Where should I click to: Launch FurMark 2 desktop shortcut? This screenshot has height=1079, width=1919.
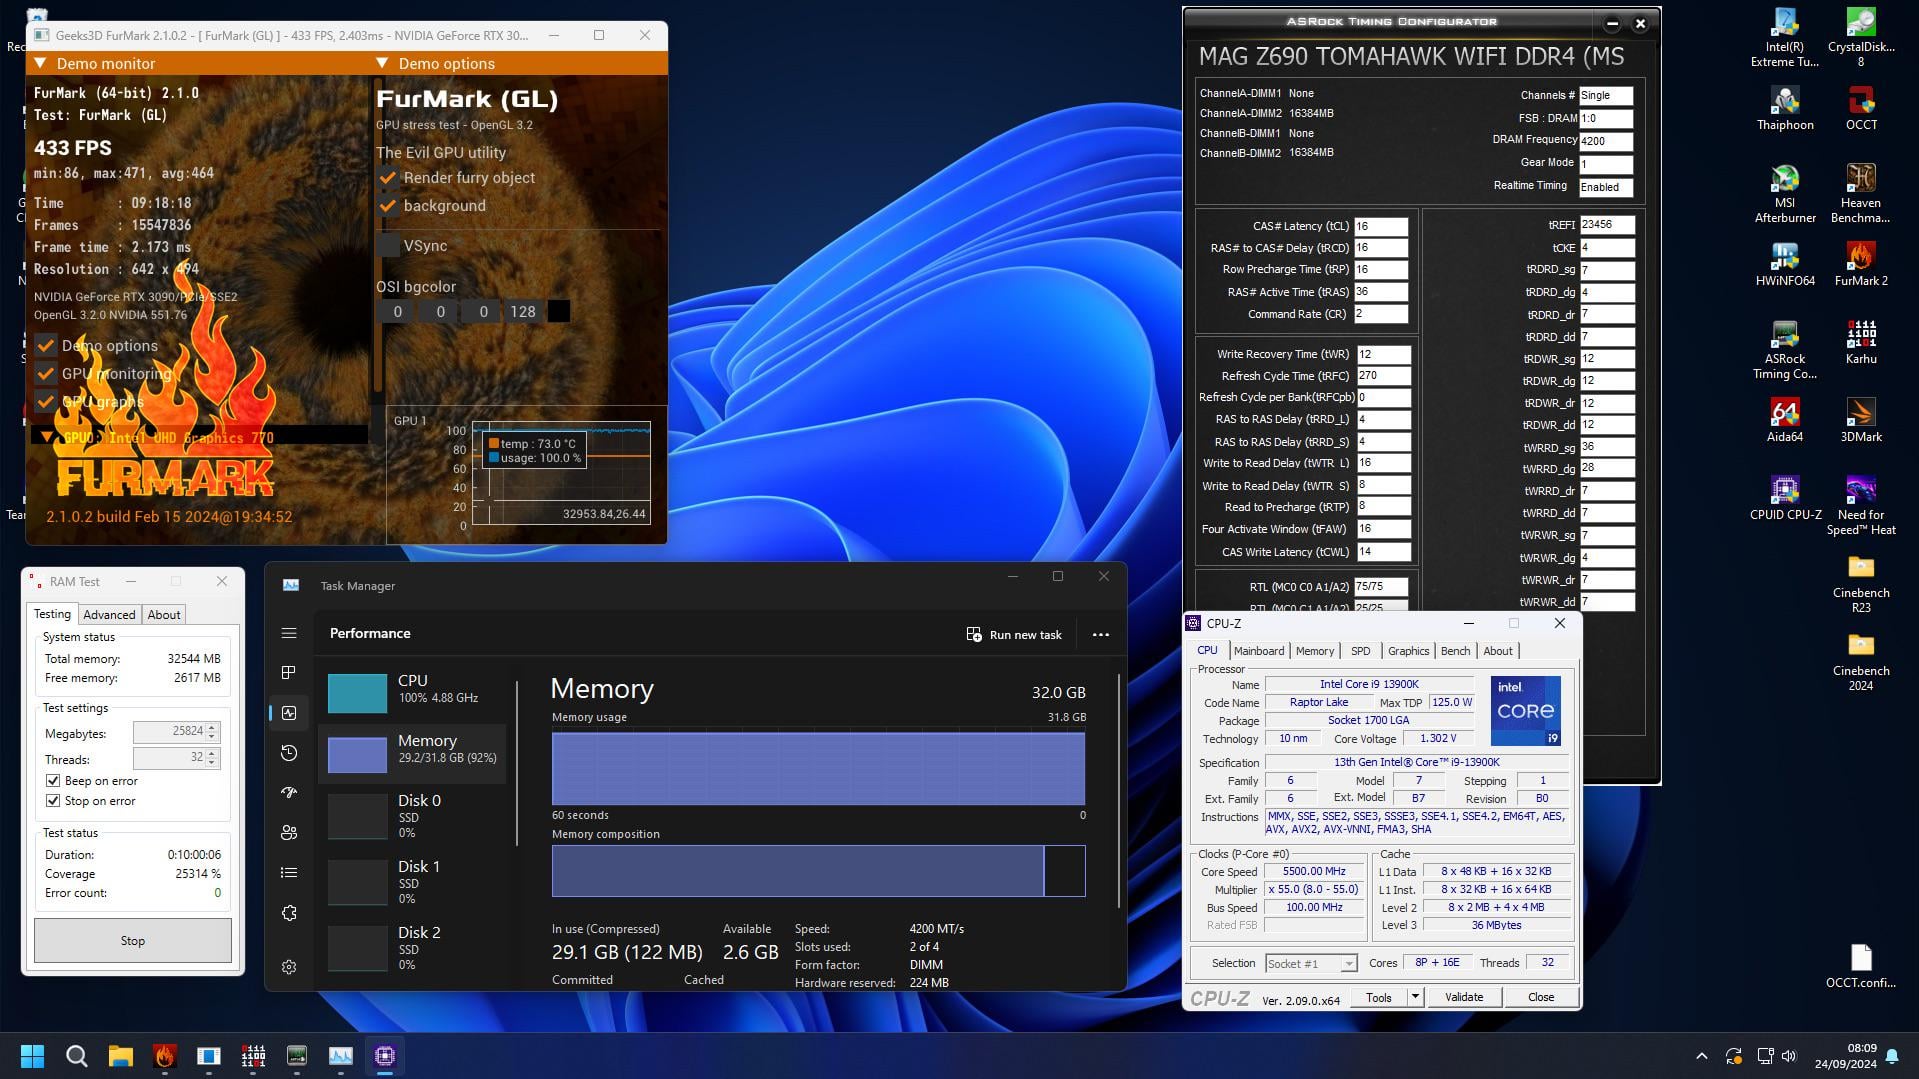point(1860,264)
